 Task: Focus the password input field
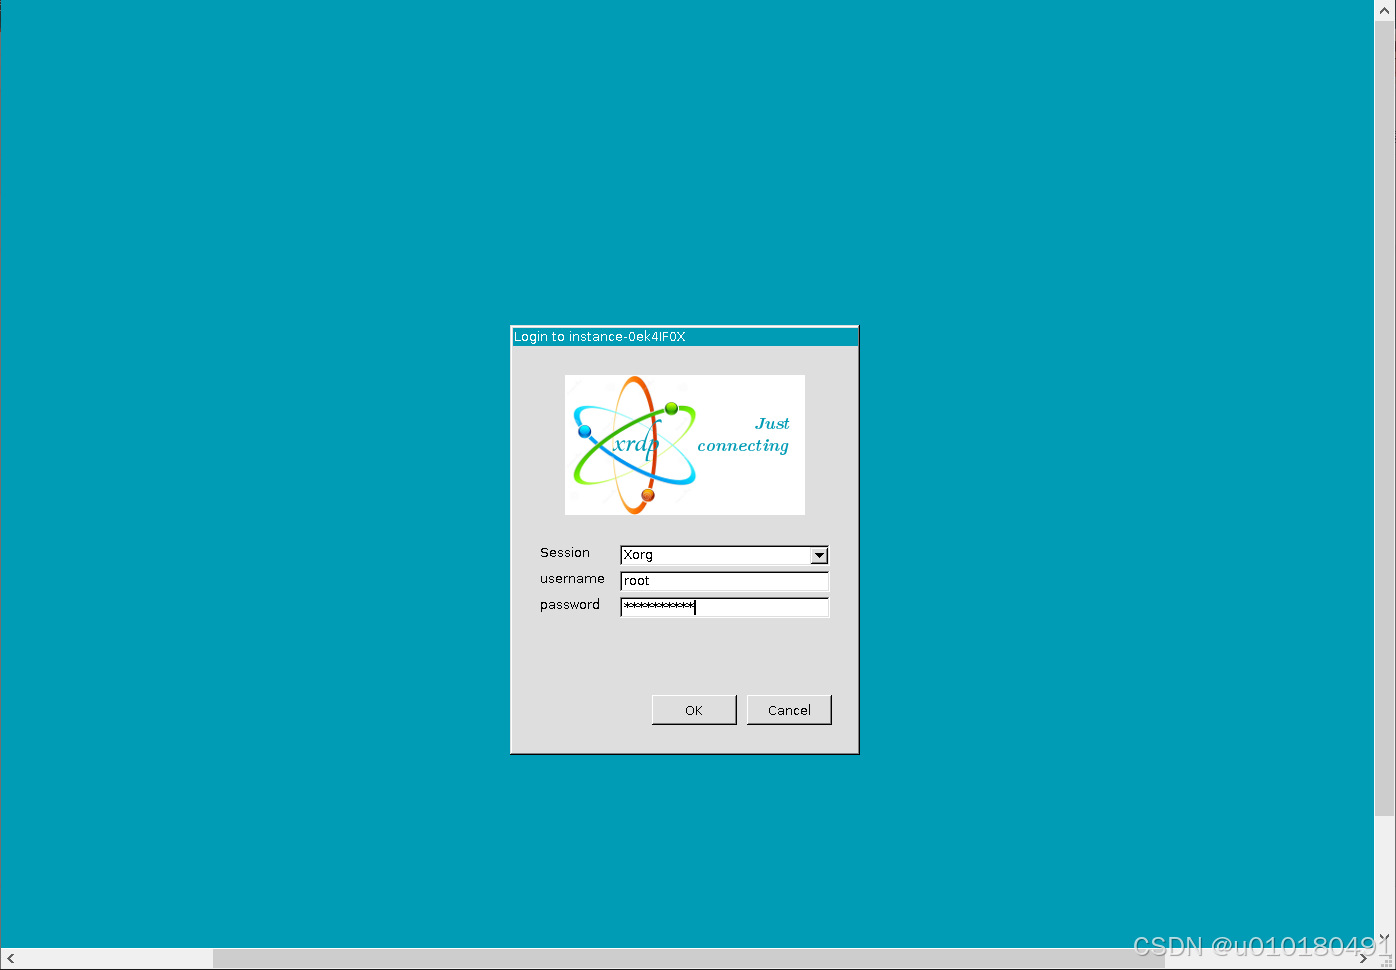[724, 607]
